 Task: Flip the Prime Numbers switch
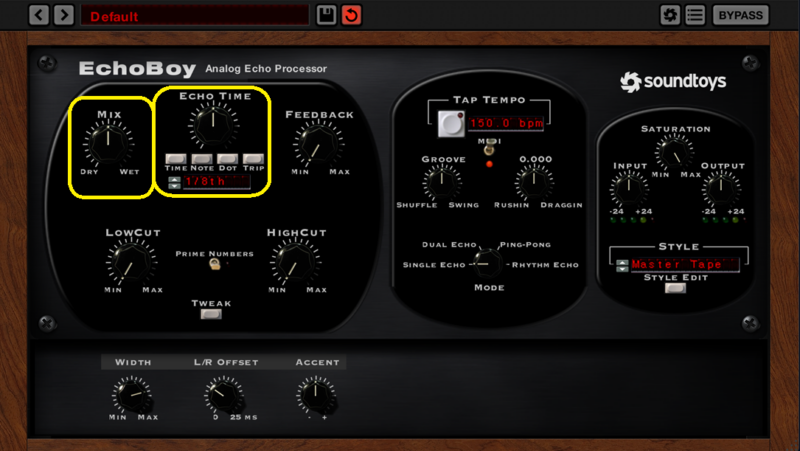point(215,264)
